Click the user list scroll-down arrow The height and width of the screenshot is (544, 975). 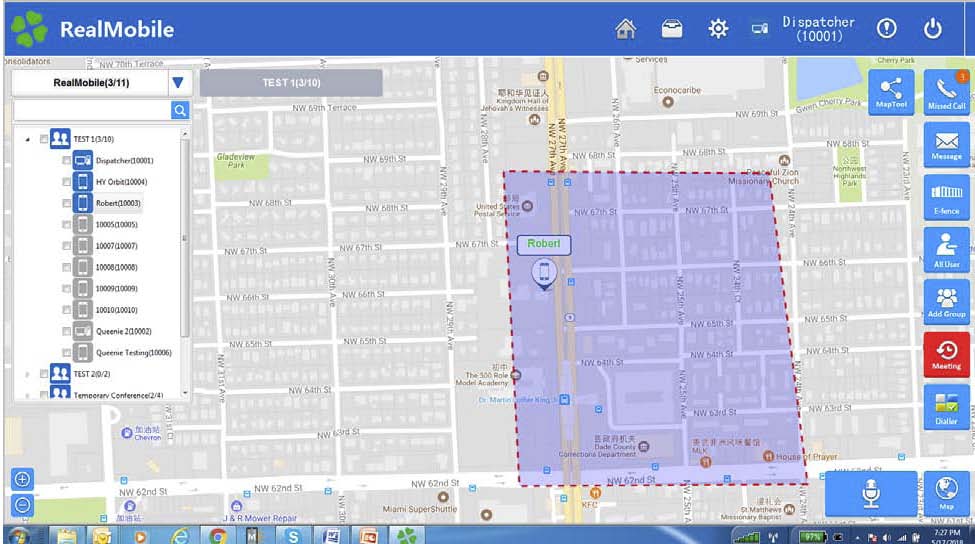pyautogui.click(x=185, y=392)
